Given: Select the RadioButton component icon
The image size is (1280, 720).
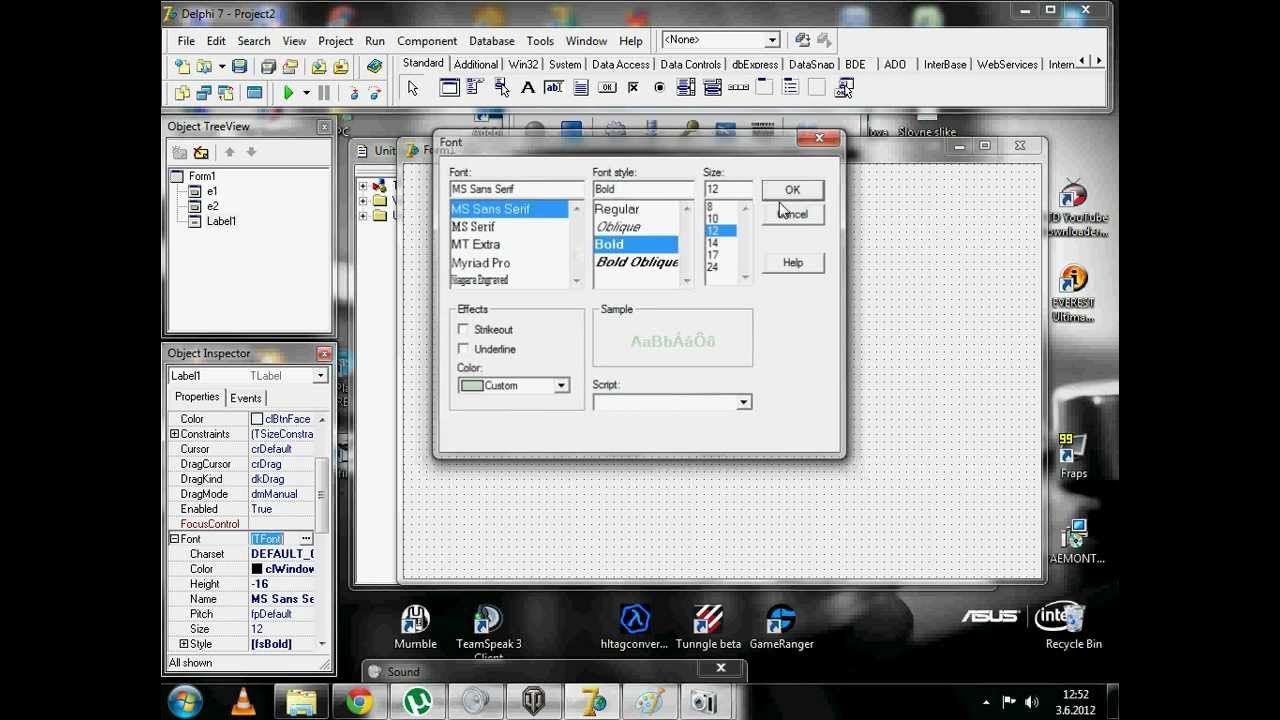Looking at the screenshot, I should (659, 88).
